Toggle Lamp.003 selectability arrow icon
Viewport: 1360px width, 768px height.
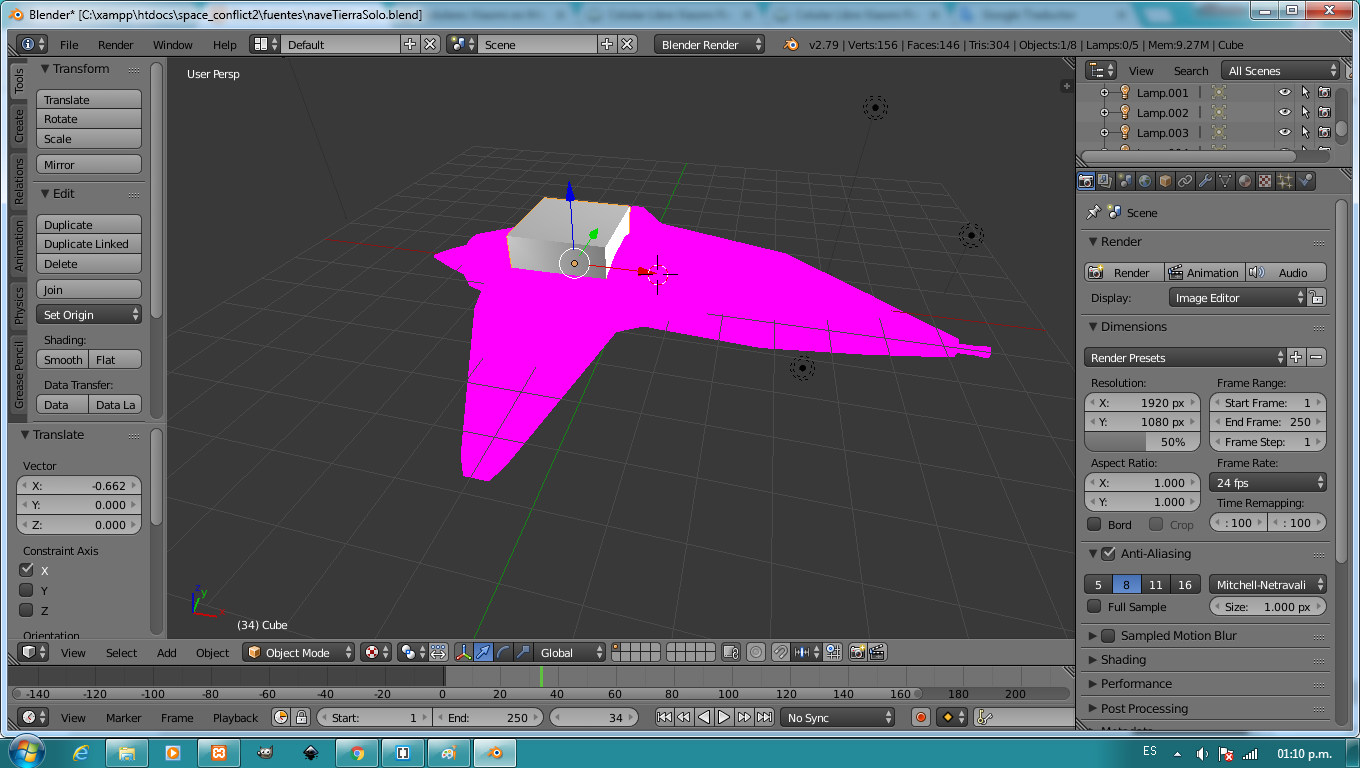coord(1305,132)
